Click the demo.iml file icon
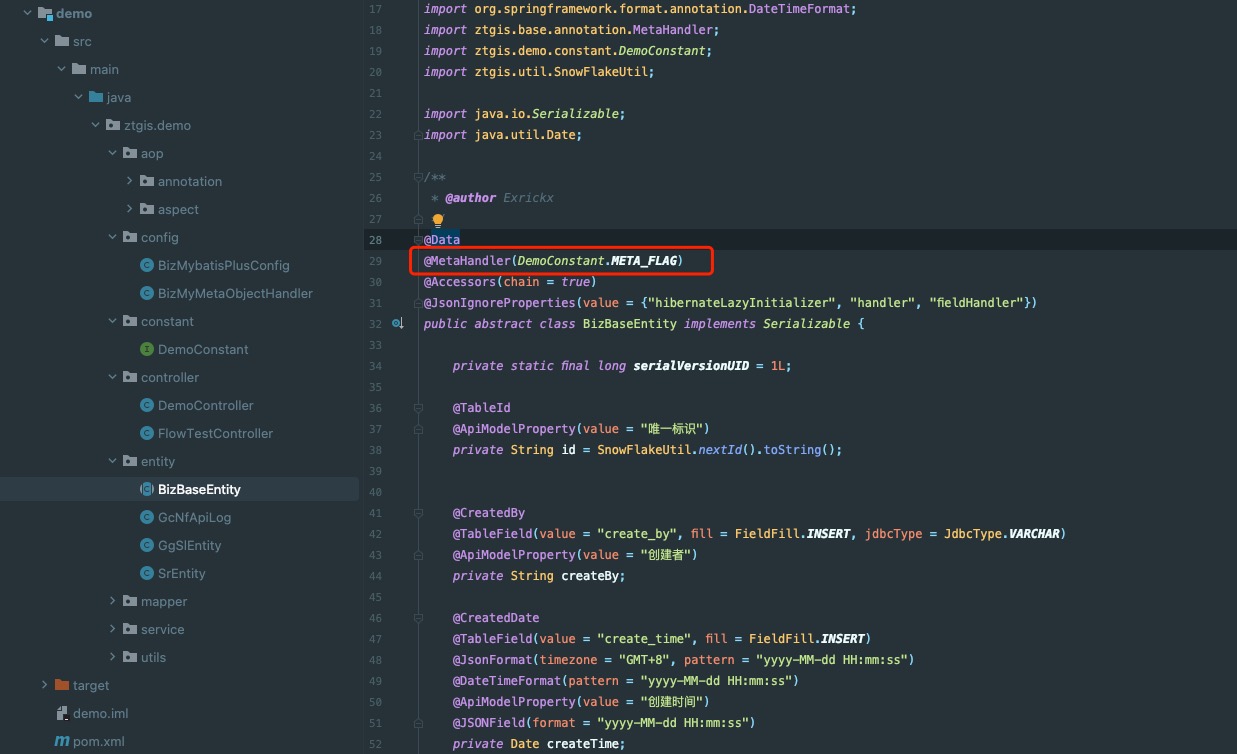 [62, 713]
